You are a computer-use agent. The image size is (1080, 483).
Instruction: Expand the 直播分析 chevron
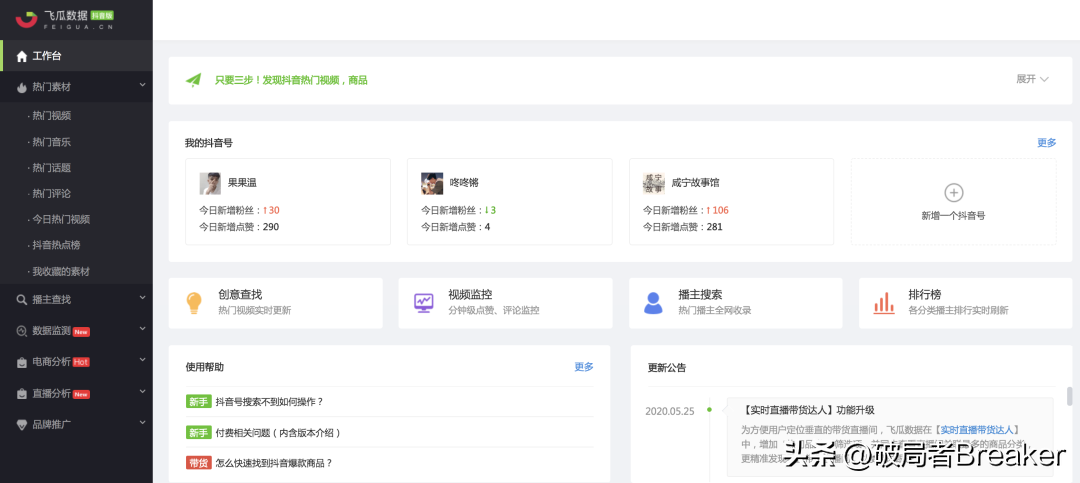point(143,391)
